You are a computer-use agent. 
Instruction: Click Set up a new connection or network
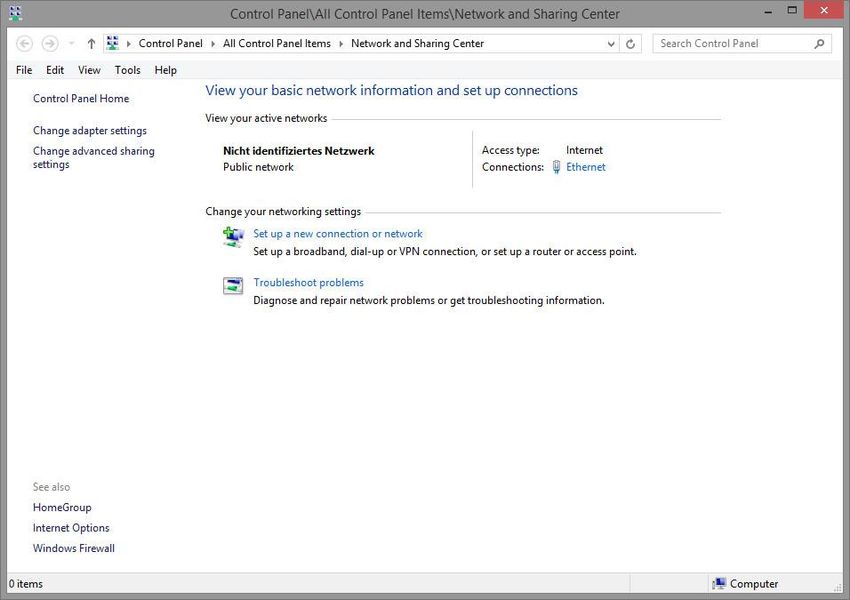(338, 234)
